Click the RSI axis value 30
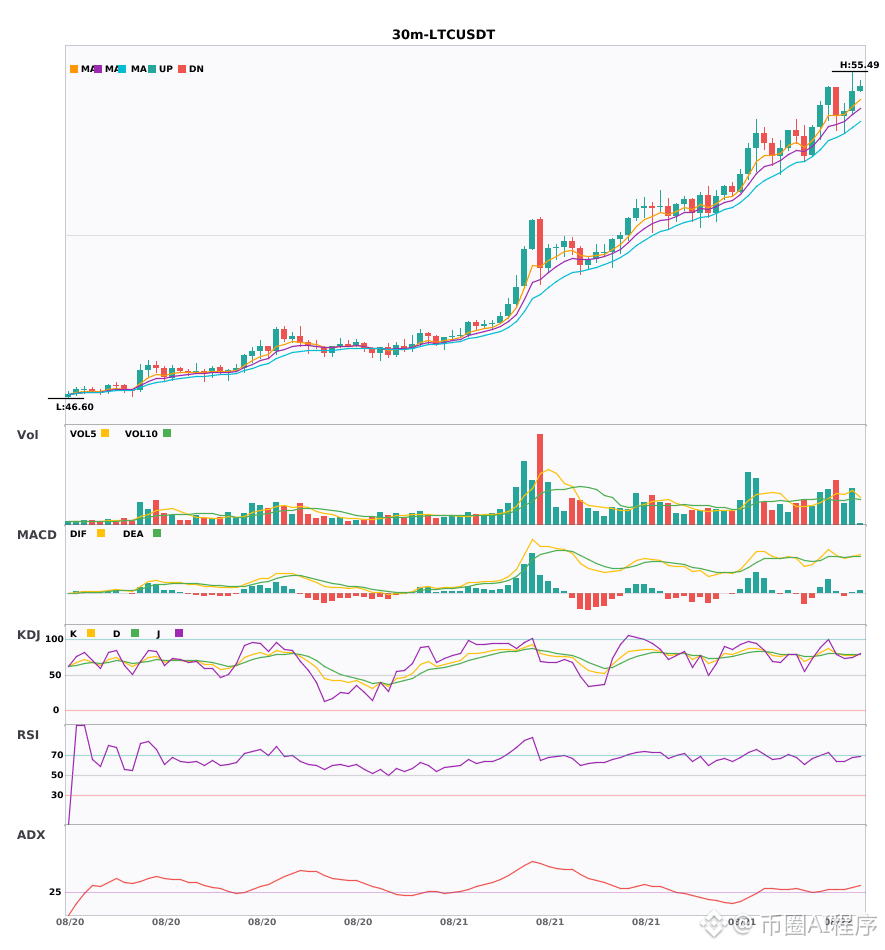885x950 pixels. [x=58, y=795]
